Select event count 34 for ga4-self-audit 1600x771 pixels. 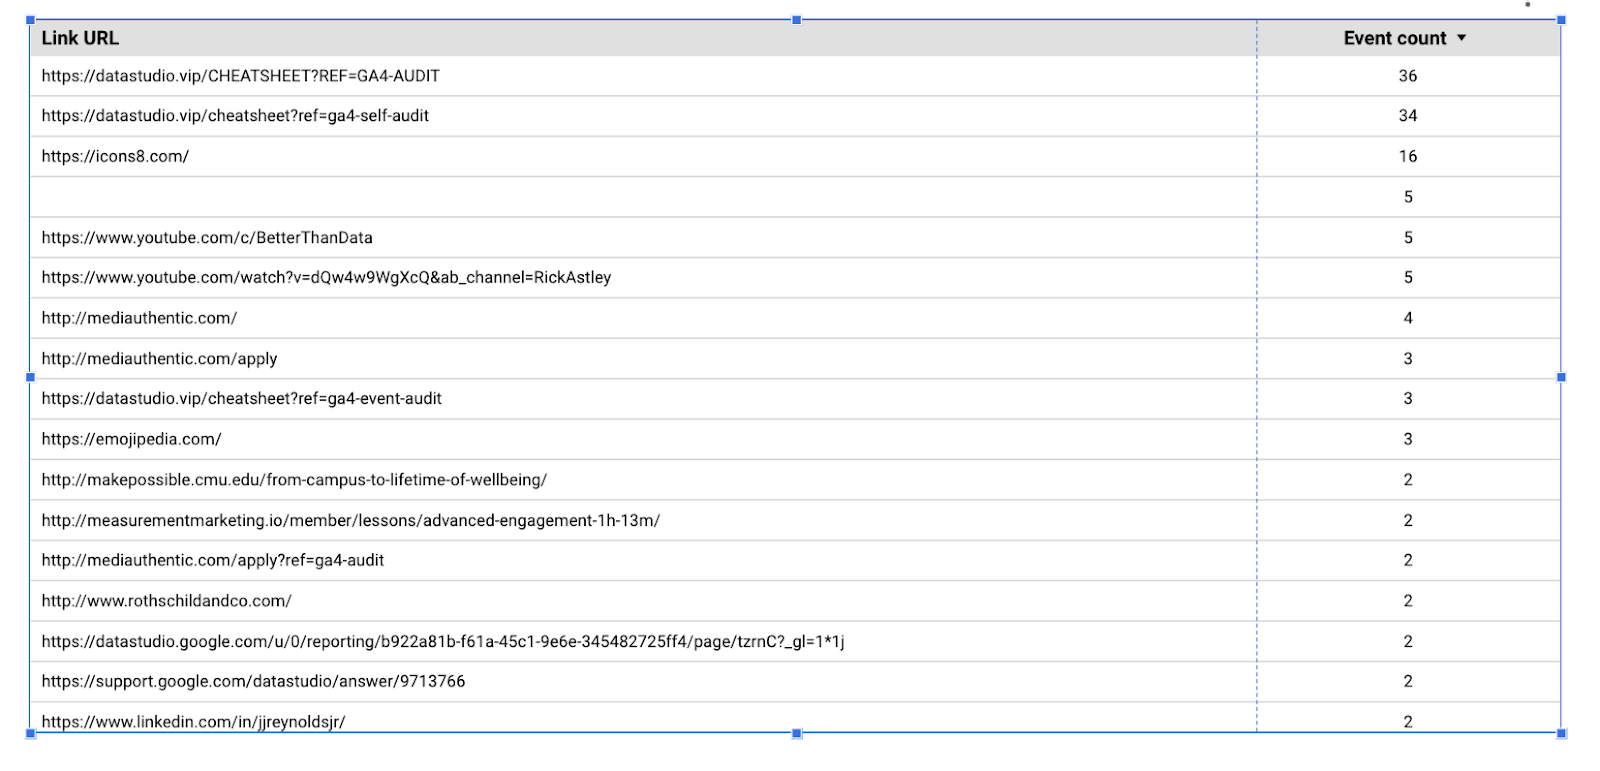tap(1408, 116)
